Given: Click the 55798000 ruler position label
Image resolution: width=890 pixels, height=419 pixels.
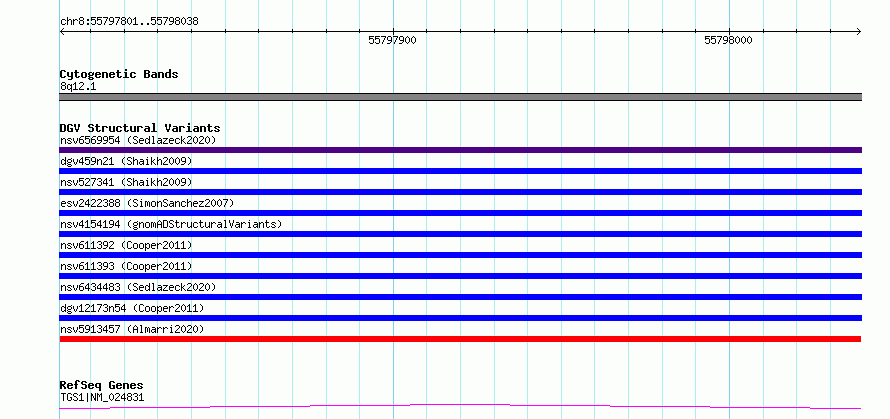Looking at the screenshot, I should pos(728,40).
